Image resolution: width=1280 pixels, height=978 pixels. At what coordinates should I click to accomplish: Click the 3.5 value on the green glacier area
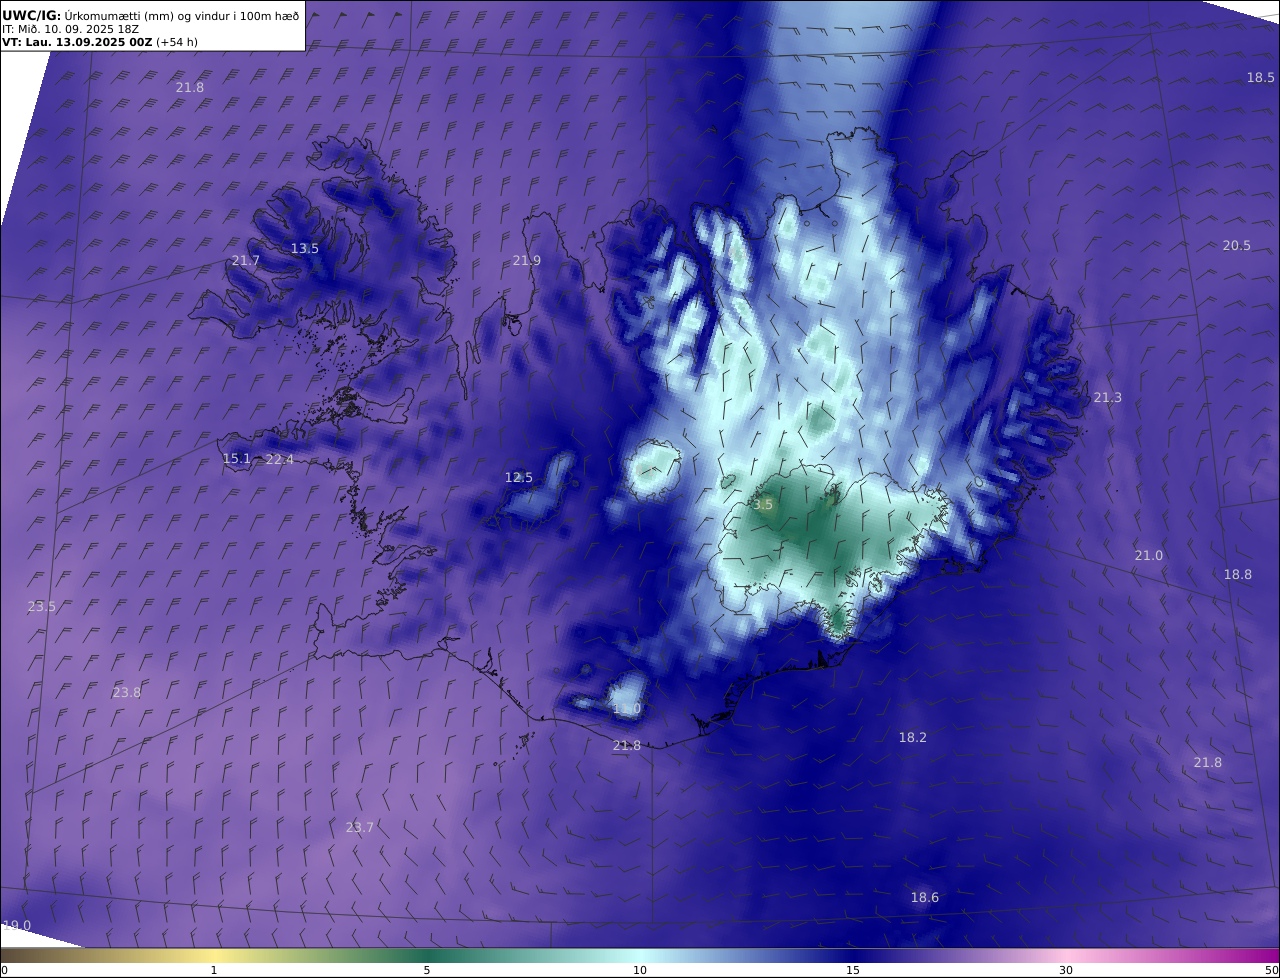point(763,505)
